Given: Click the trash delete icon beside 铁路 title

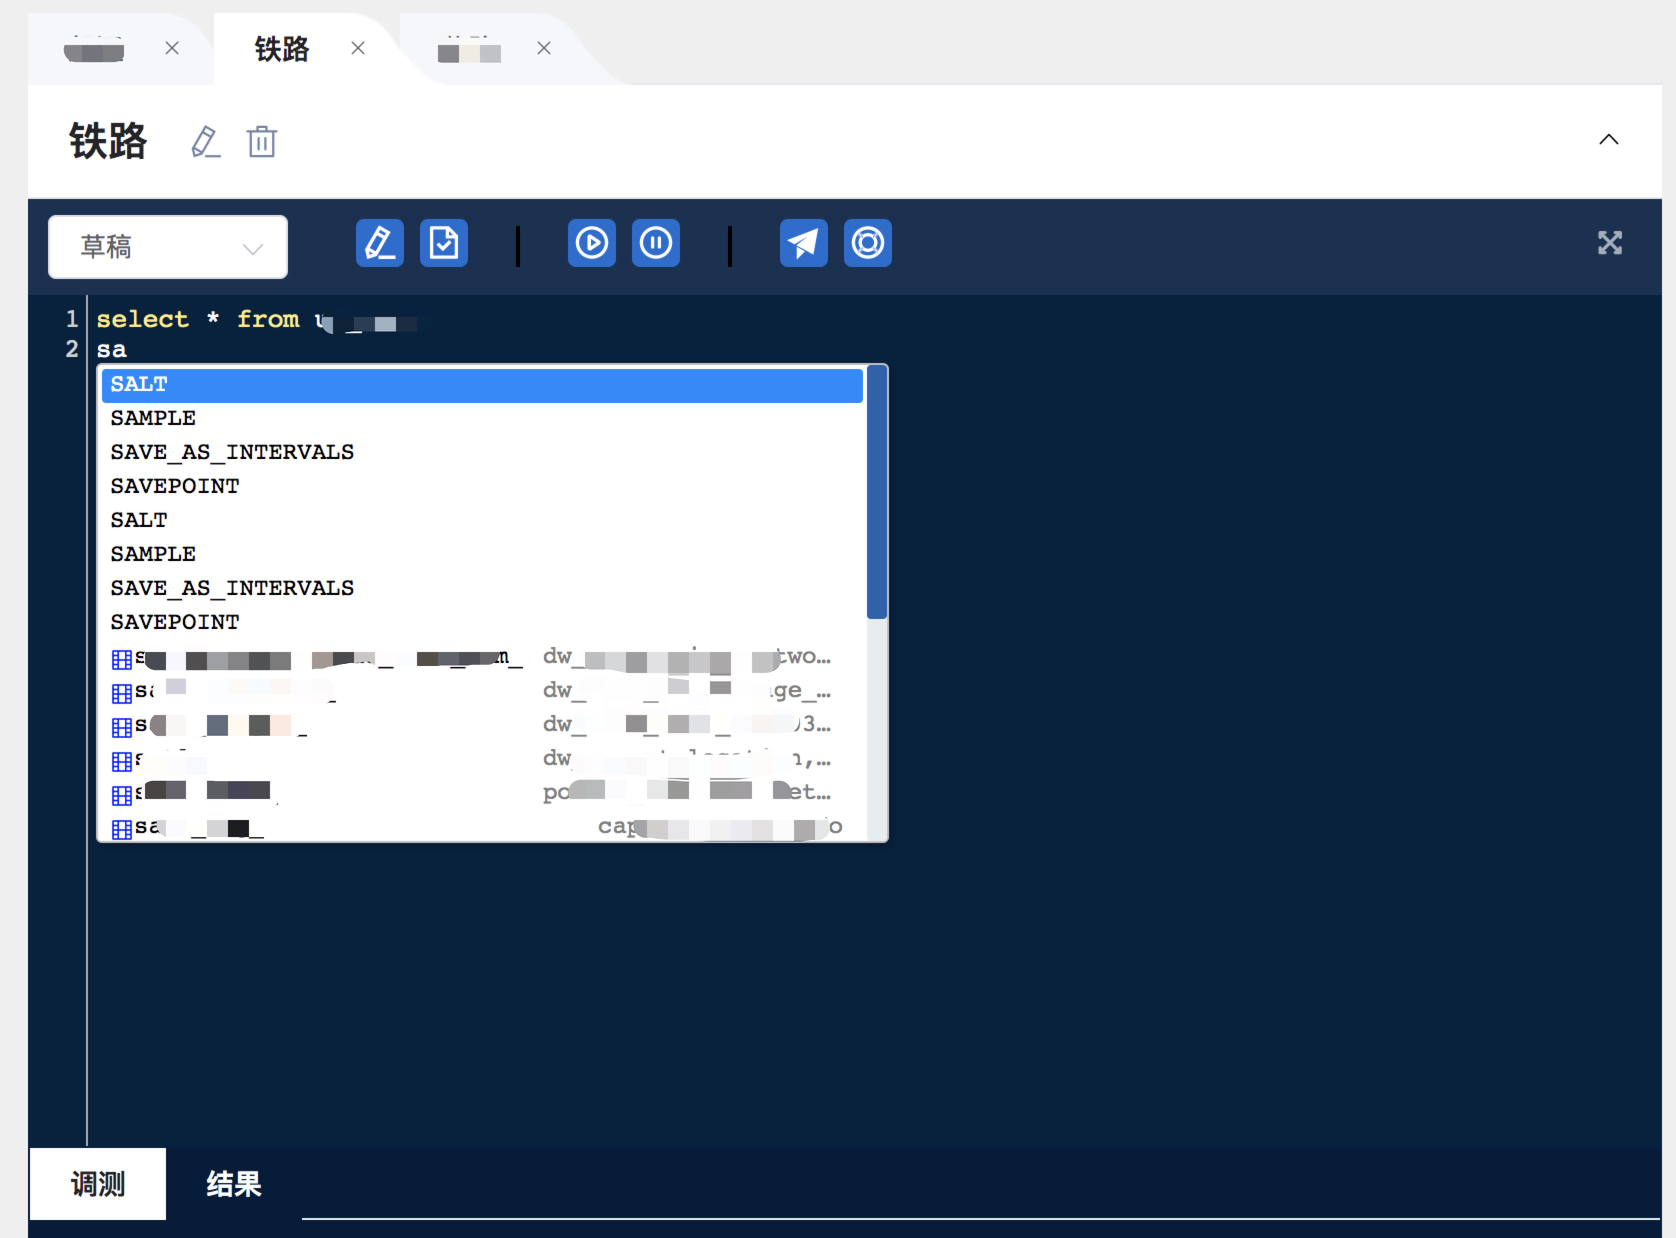Looking at the screenshot, I should (262, 142).
